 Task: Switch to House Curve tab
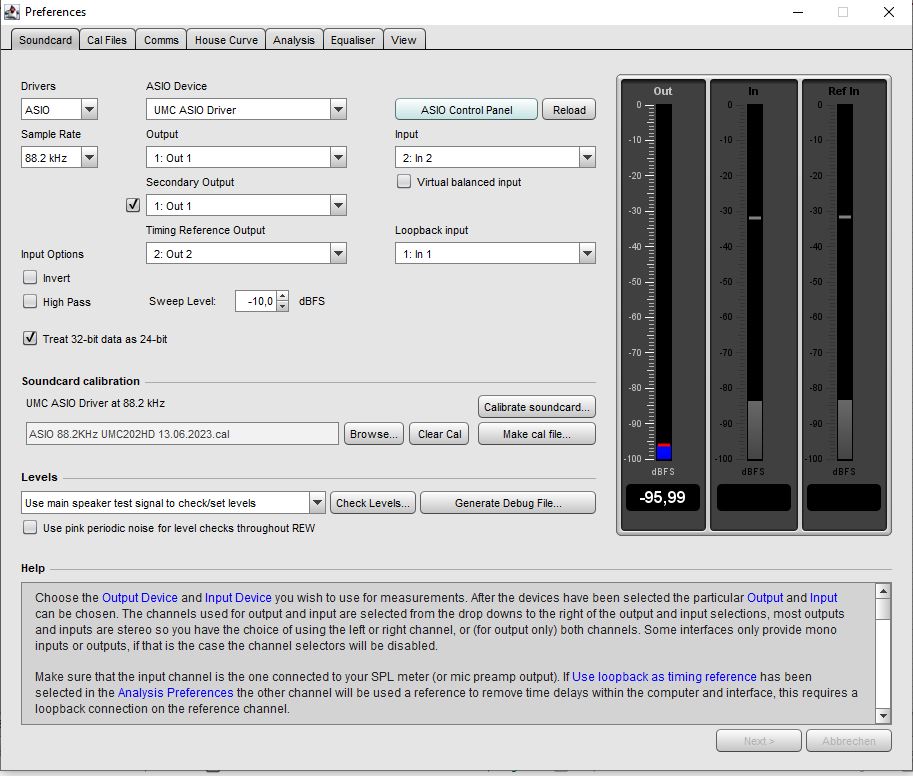tap(226, 40)
